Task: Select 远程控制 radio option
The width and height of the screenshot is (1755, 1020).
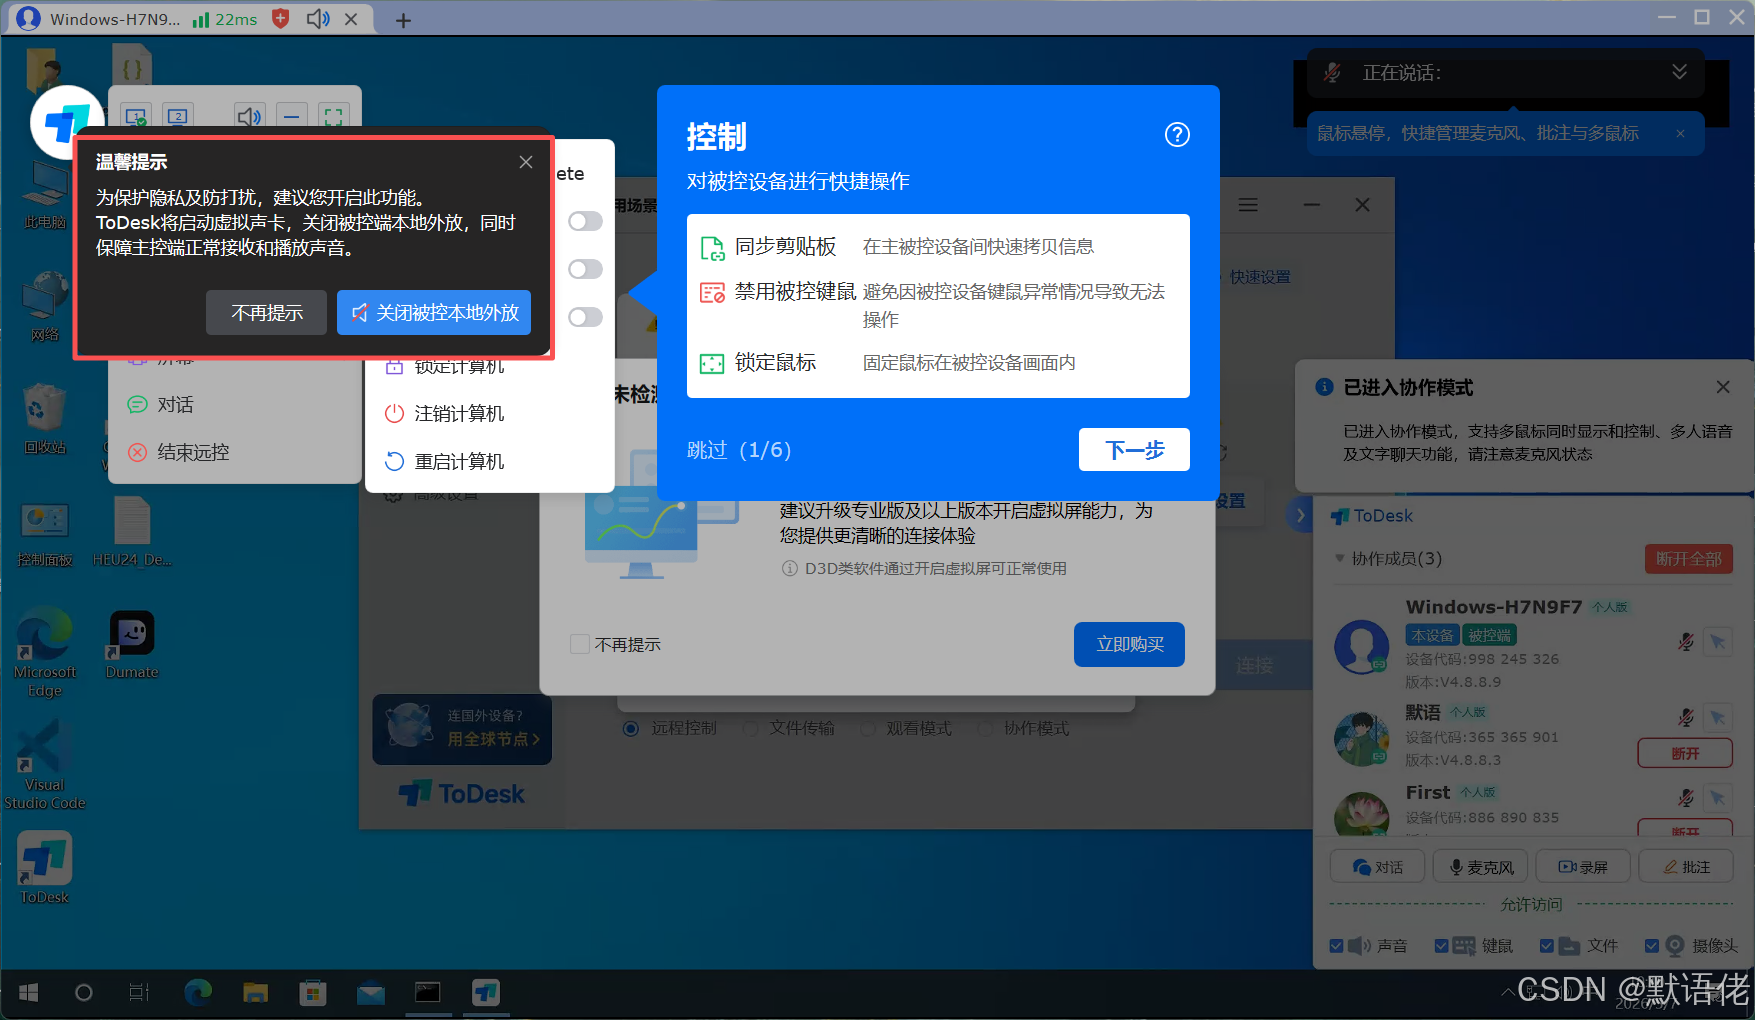Action: [x=630, y=729]
